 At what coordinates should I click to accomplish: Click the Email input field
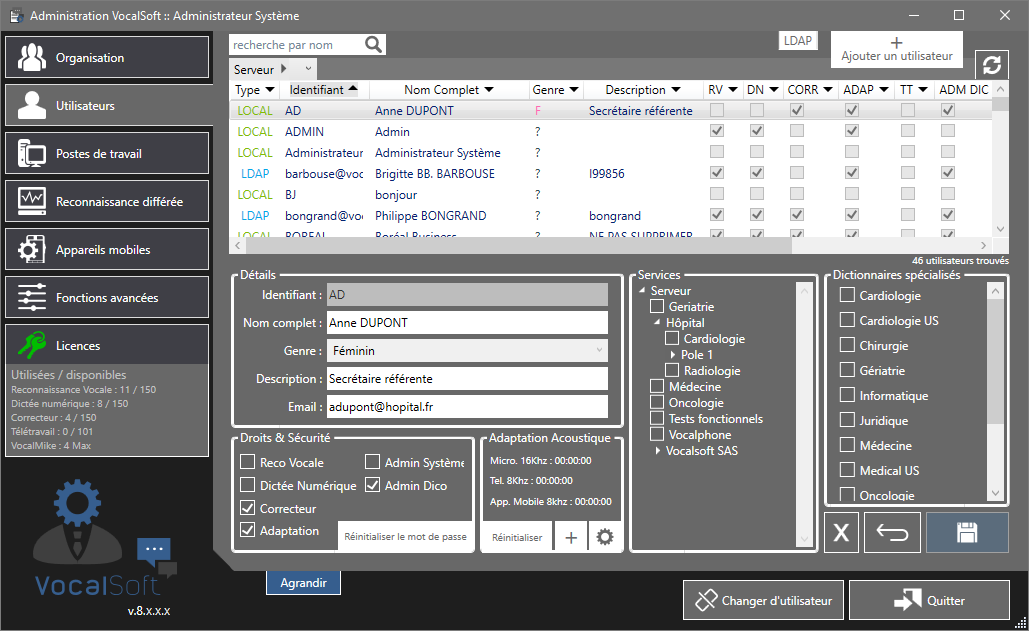pyautogui.click(x=467, y=407)
